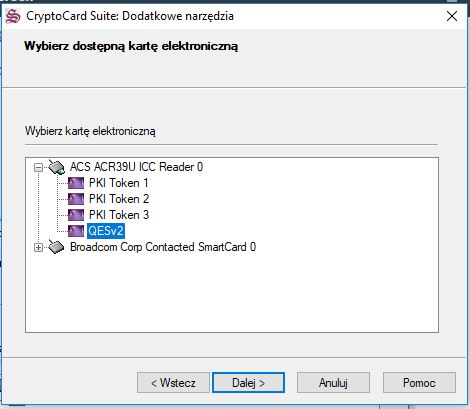Screen dimensions: 470x409
Task: Choose the PKI Token 2 entry
Action: coord(119,199)
